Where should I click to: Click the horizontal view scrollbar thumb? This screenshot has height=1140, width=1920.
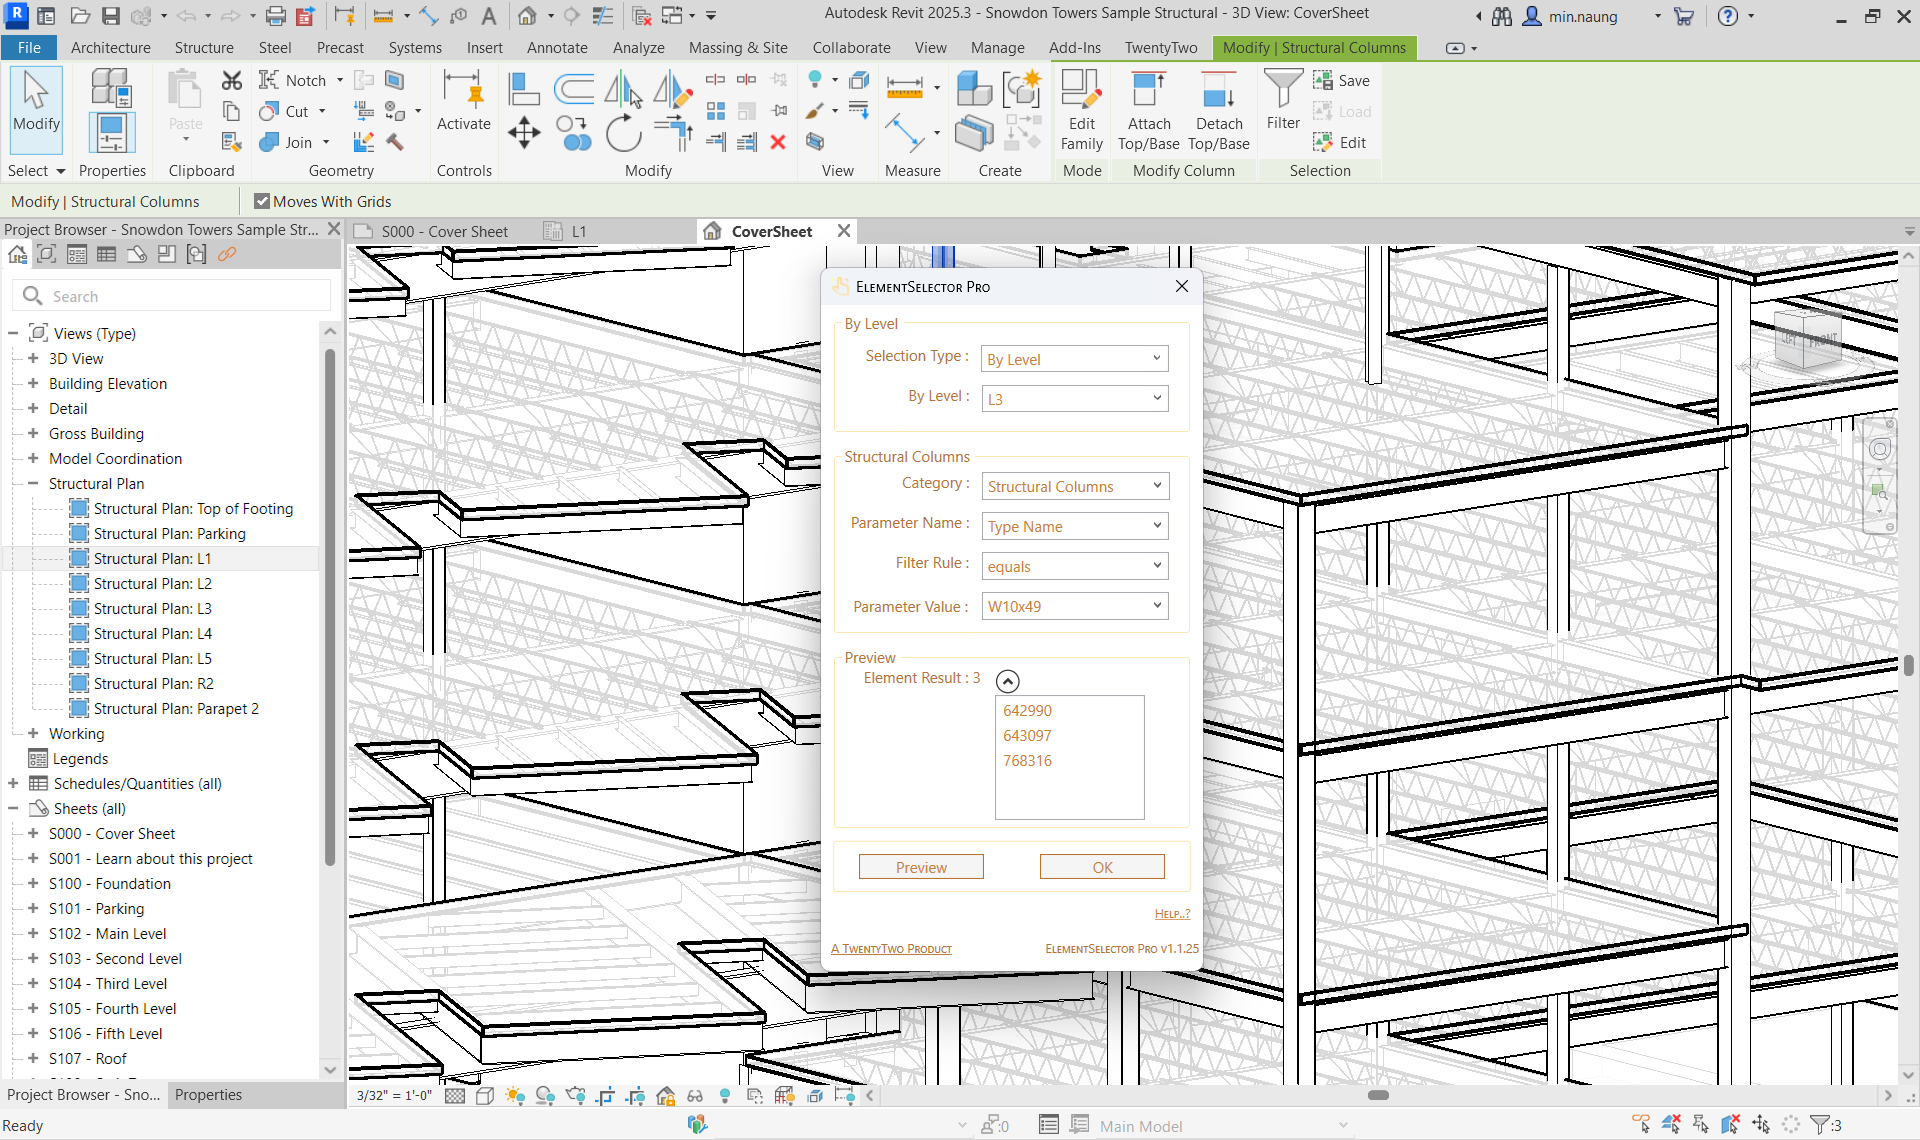[1378, 1095]
